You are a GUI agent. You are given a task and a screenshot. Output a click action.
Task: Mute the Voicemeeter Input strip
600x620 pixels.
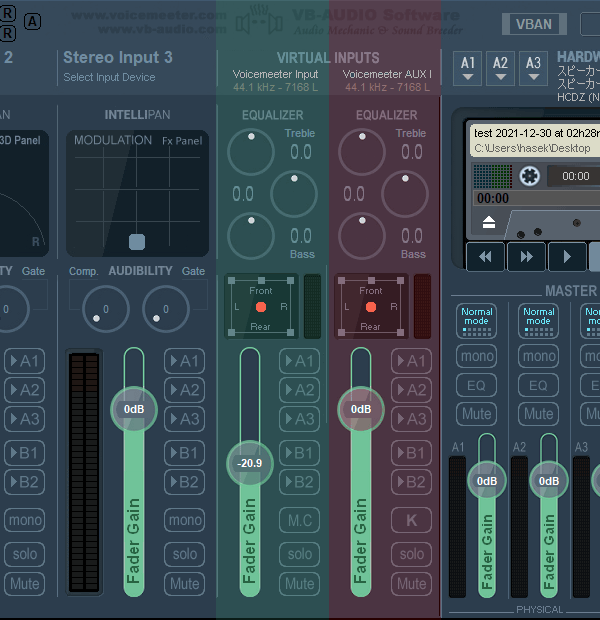point(299,584)
